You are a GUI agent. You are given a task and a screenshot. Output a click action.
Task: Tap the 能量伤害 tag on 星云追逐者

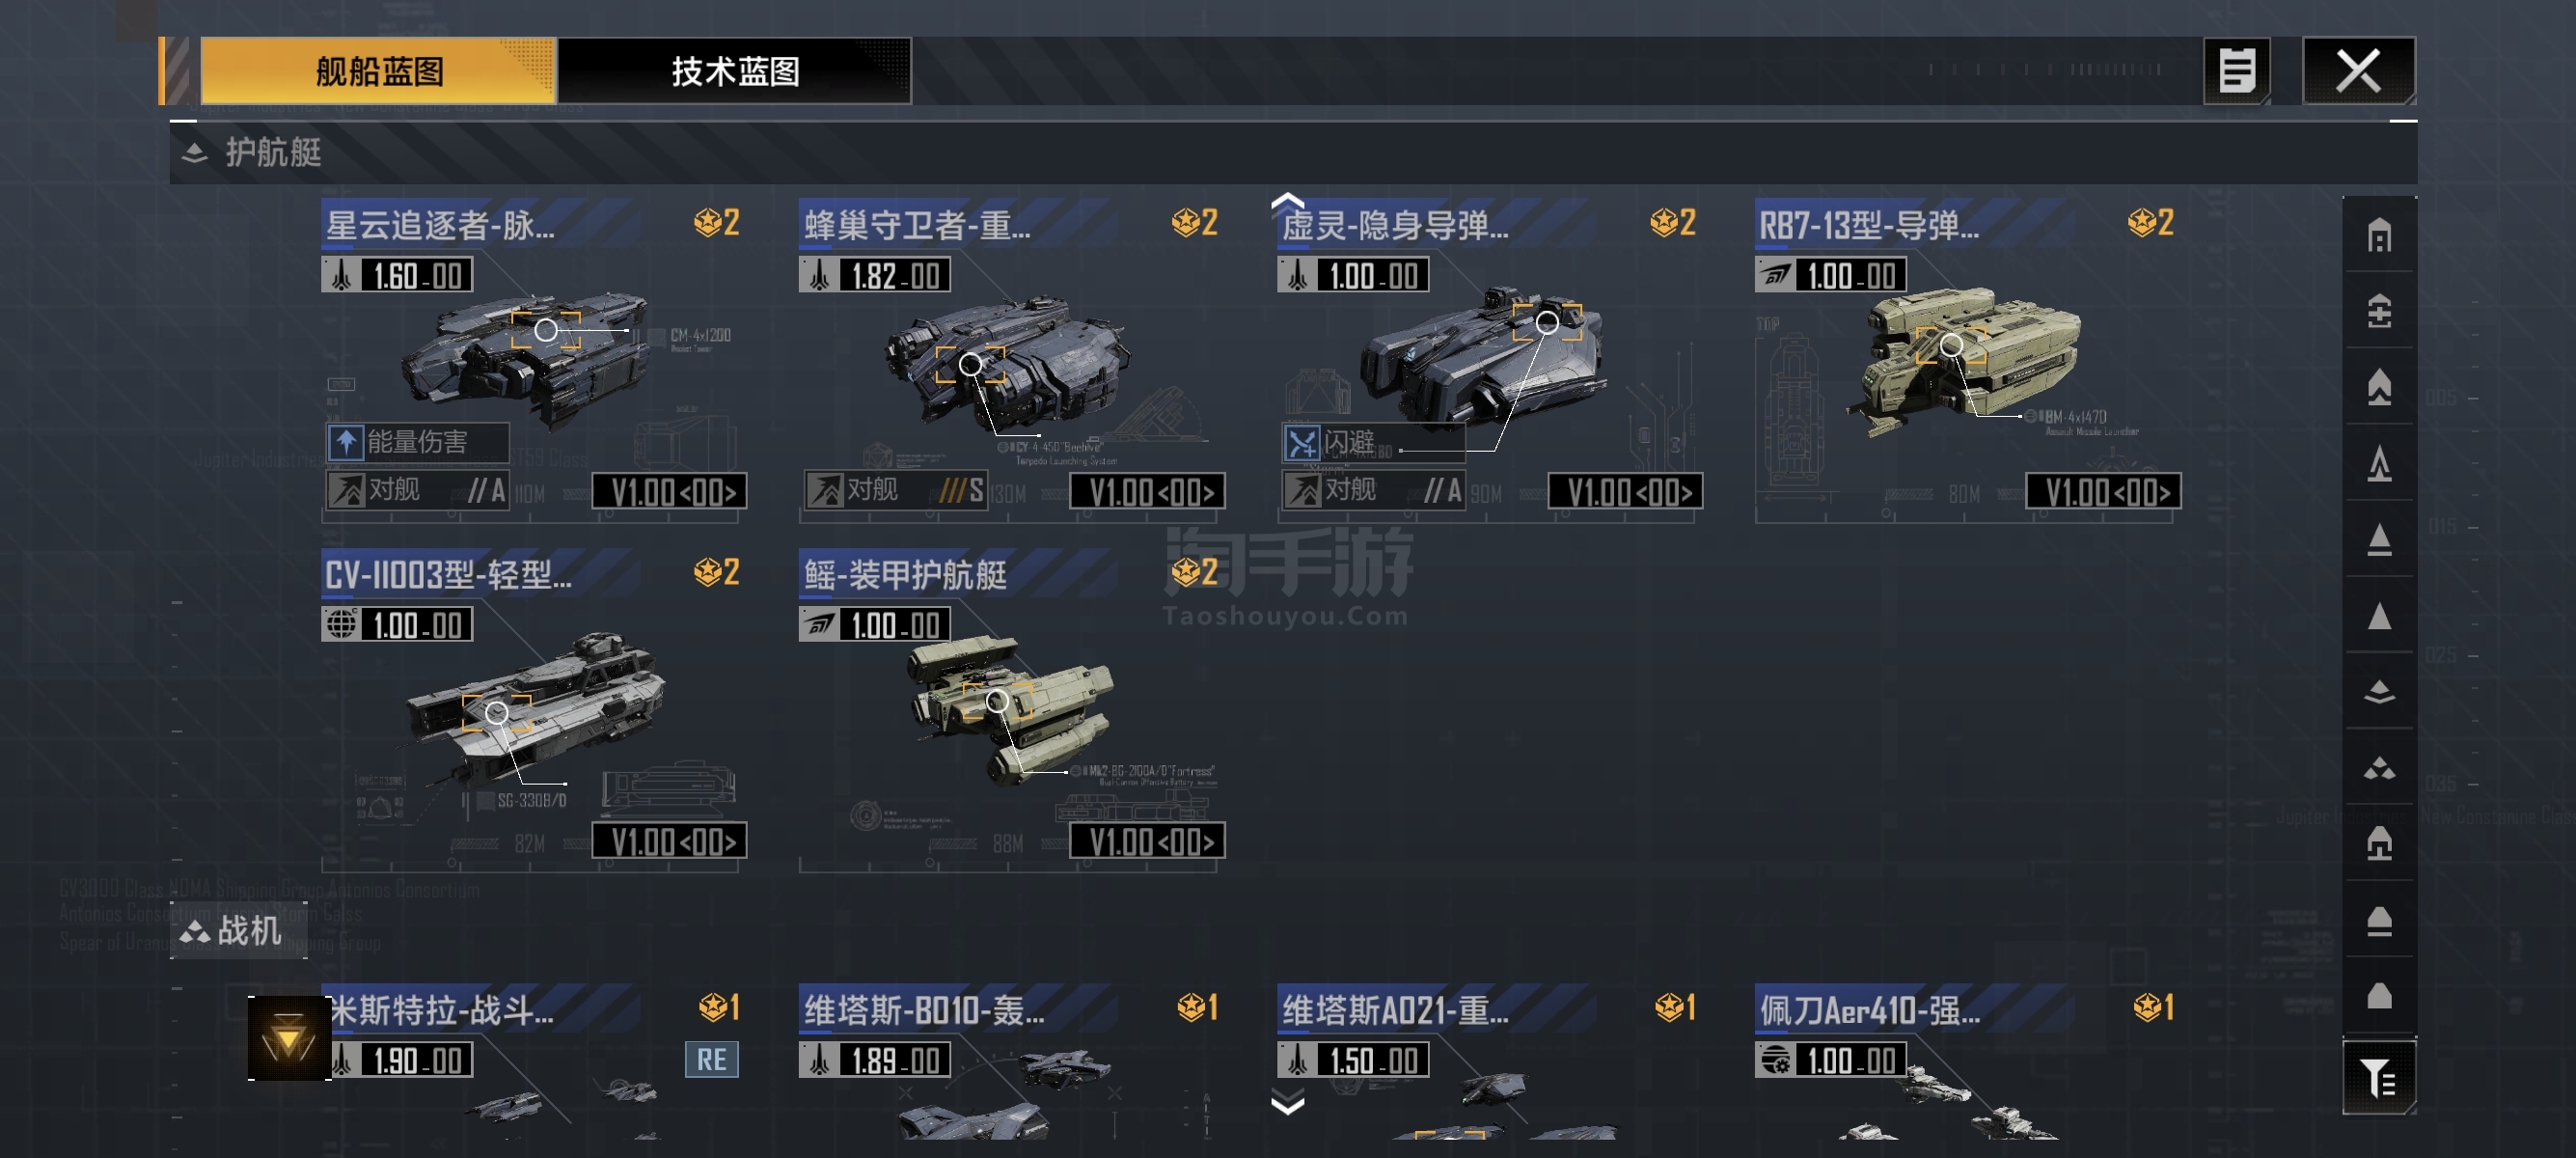417,442
